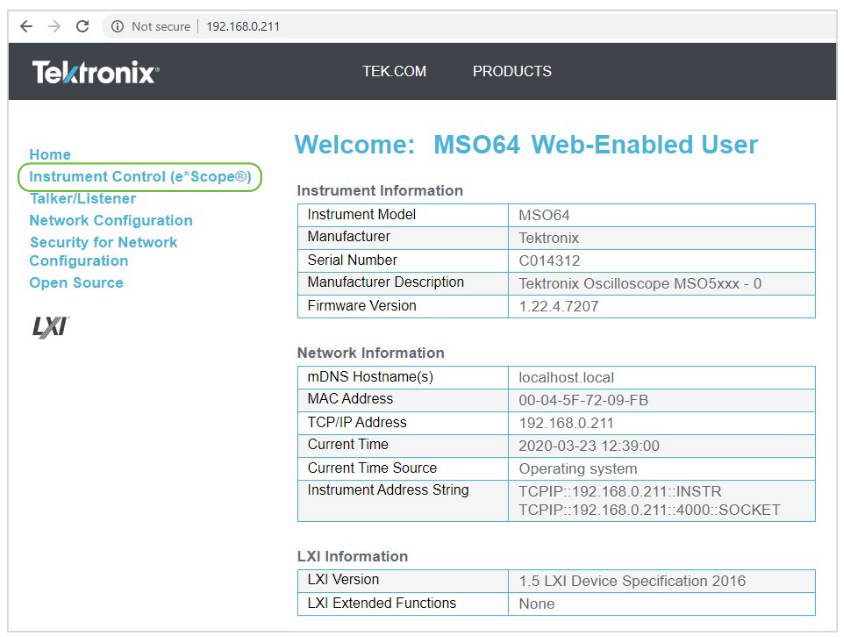The height and width of the screenshot is (637, 844).
Task: Click the Tektronix logo in header
Action: 95,72
